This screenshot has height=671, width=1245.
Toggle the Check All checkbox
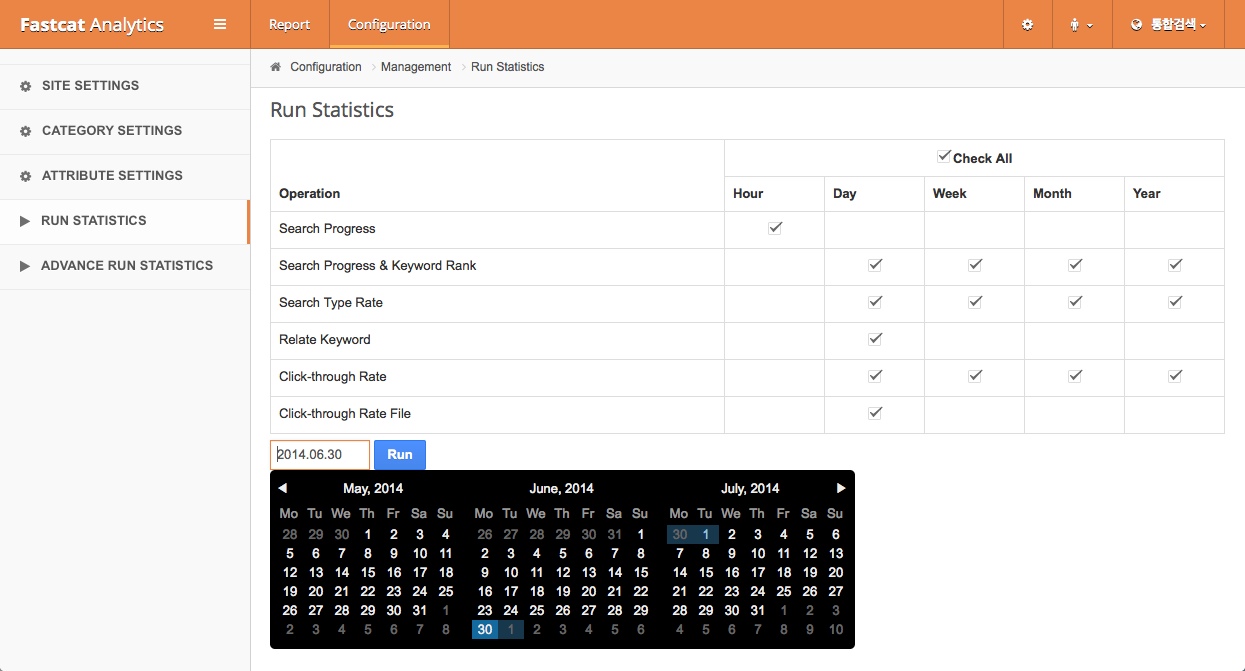[x=943, y=156]
